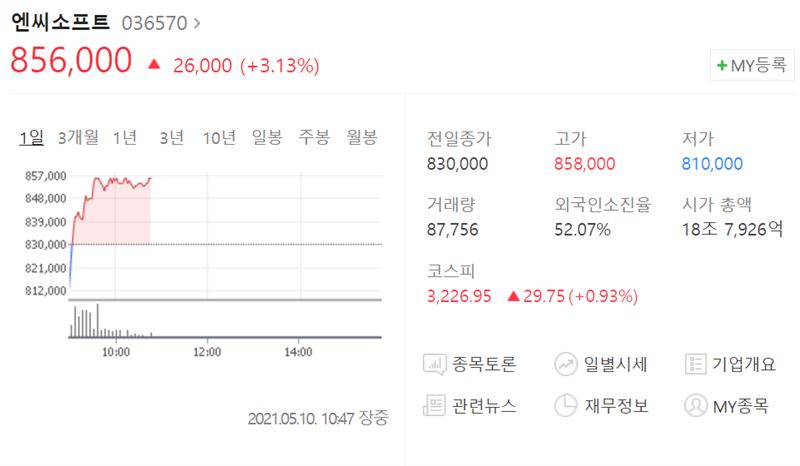This screenshot has height=466, width=800.
Task: Switch chart to 3개월 period
Action: pos(78,137)
